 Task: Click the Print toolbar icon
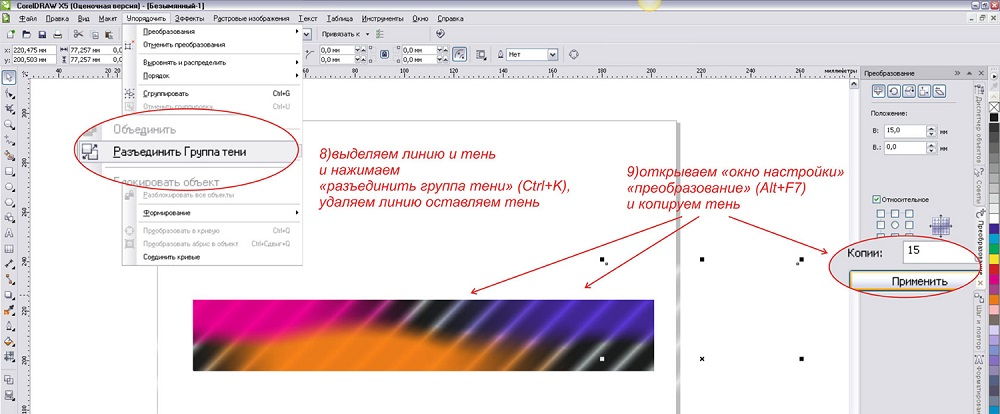(57, 34)
